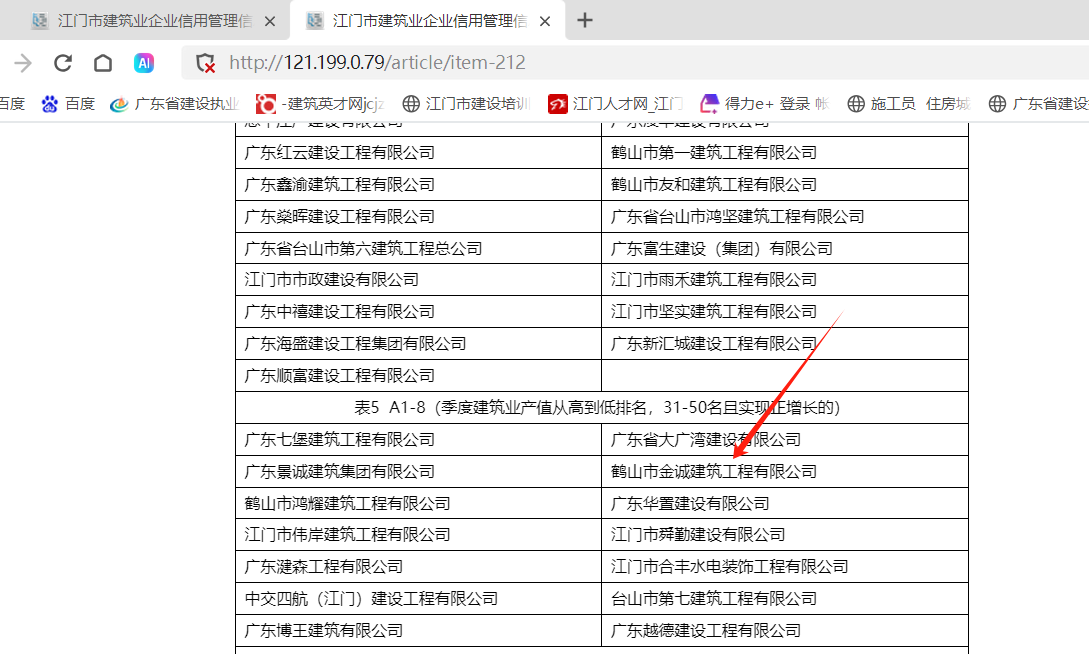The width and height of the screenshot is (1089, 654).
Task: Click the cell 广东博王建筑有限公司
Action: point(419,630)
